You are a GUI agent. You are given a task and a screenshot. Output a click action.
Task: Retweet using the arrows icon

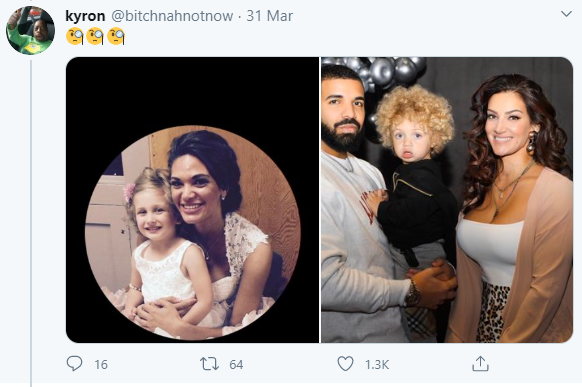pyautogui.click(x=209, y=364)
